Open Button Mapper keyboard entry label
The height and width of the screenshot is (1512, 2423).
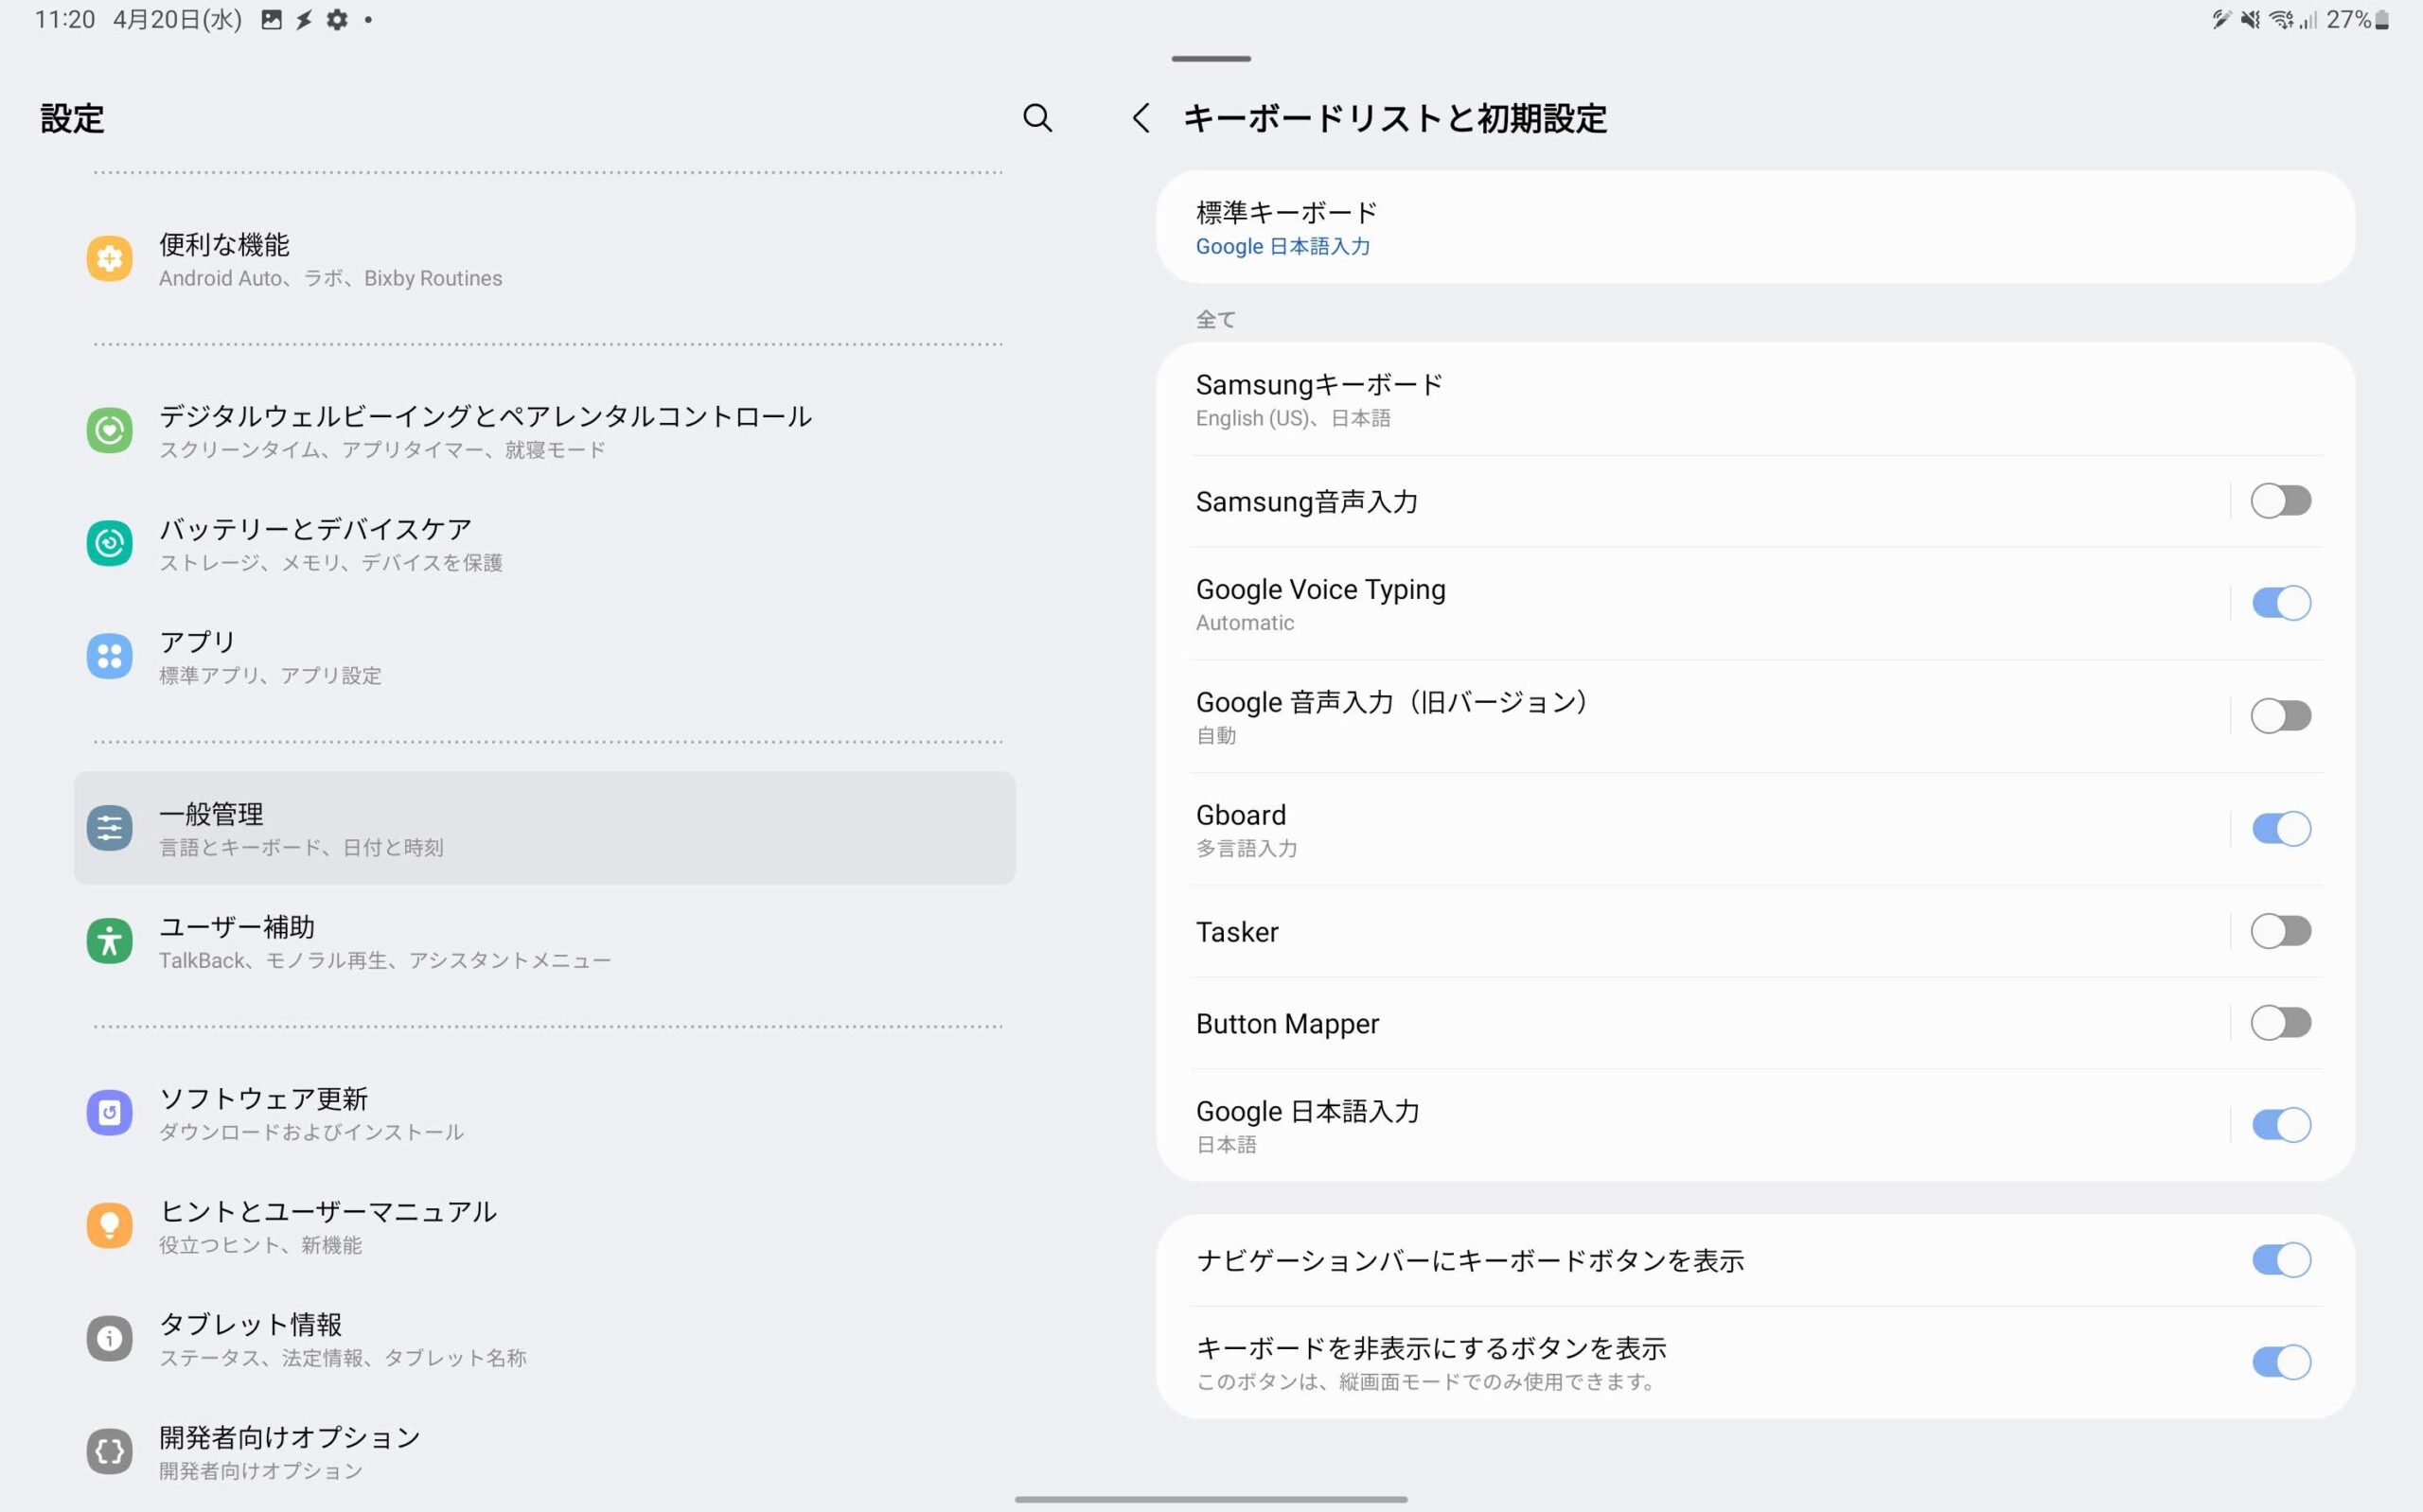point(1287,1024)
